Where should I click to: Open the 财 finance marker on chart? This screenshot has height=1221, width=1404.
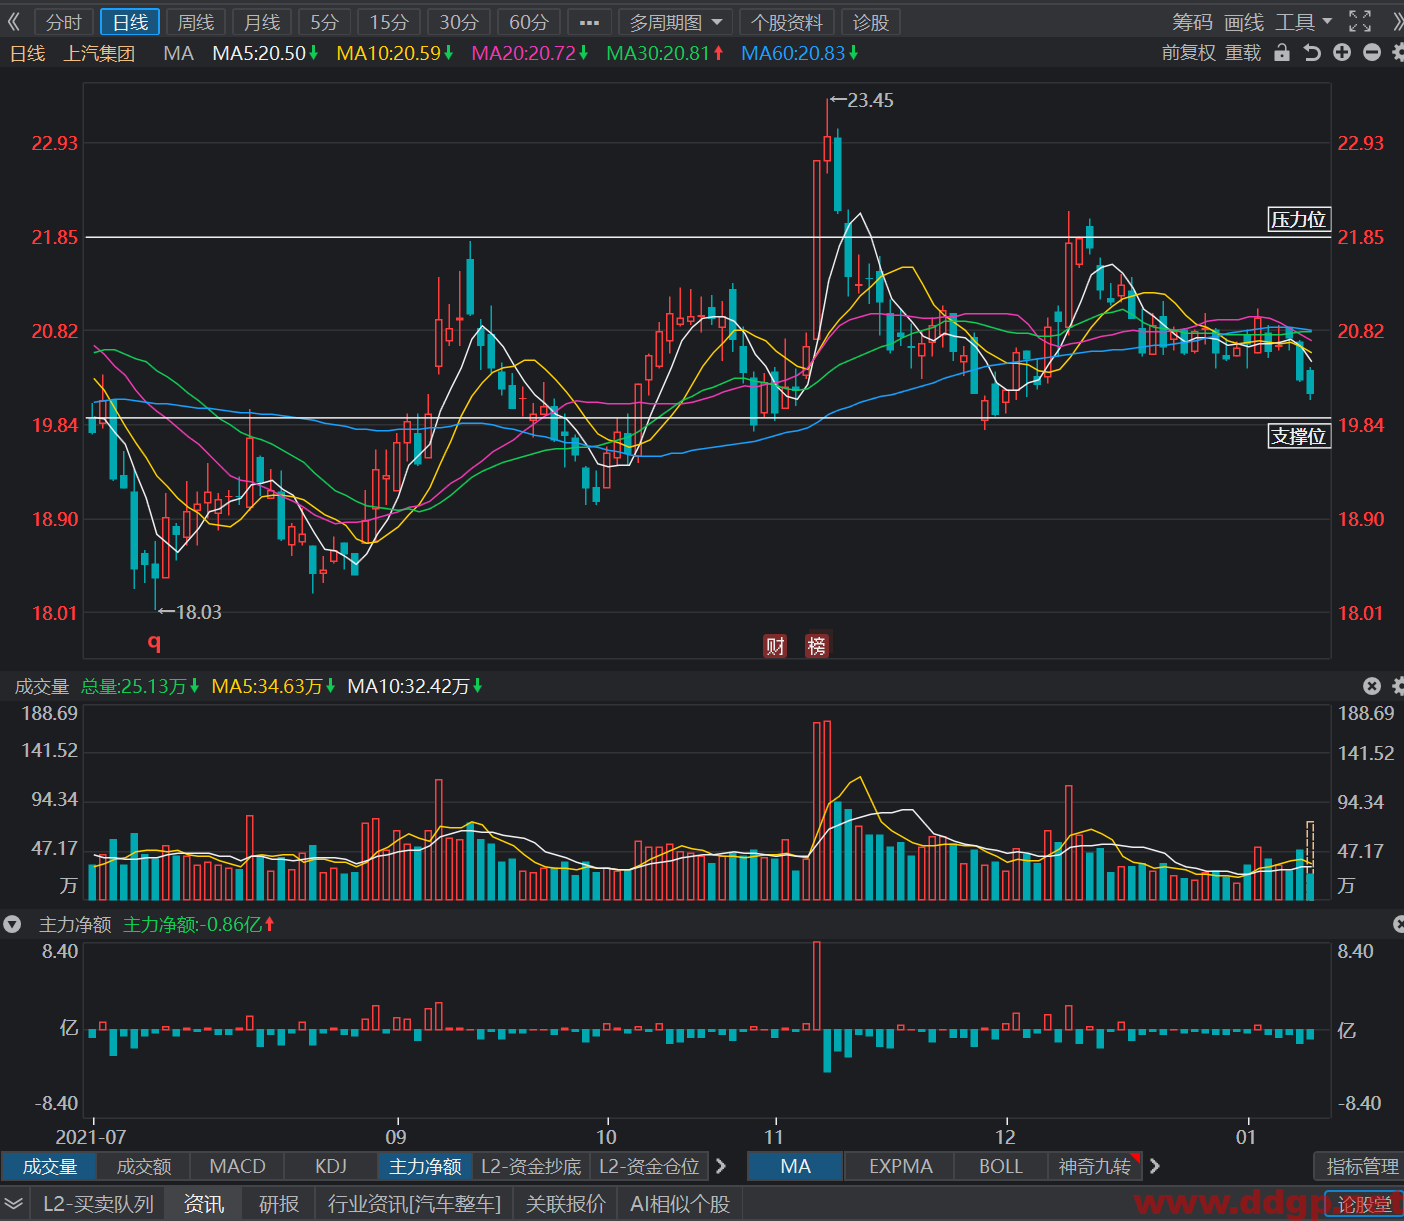[775, 646]
